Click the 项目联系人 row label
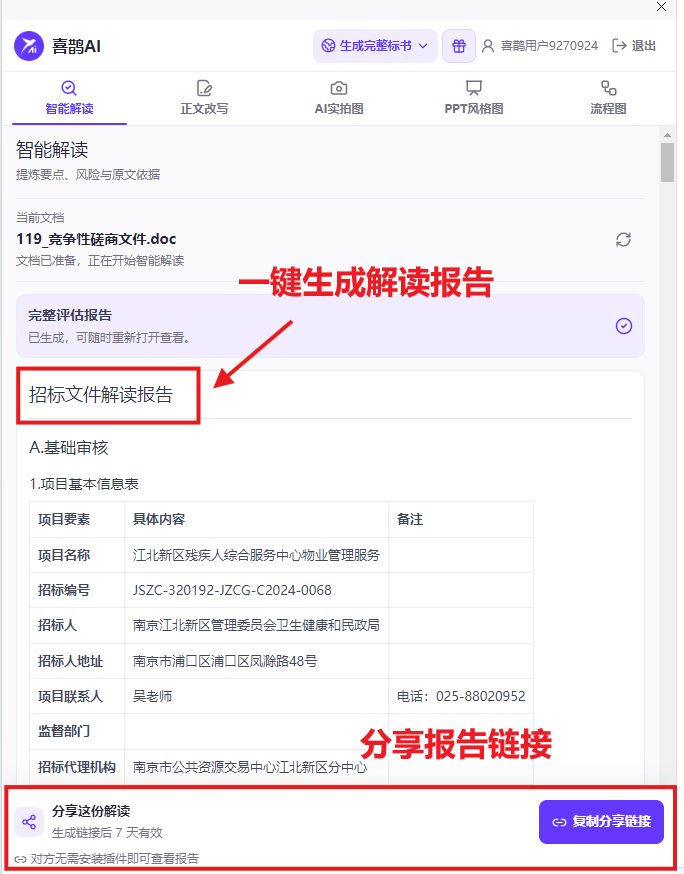Image resolution: width=684 pixels, height=874 pixels. (70, 696)
